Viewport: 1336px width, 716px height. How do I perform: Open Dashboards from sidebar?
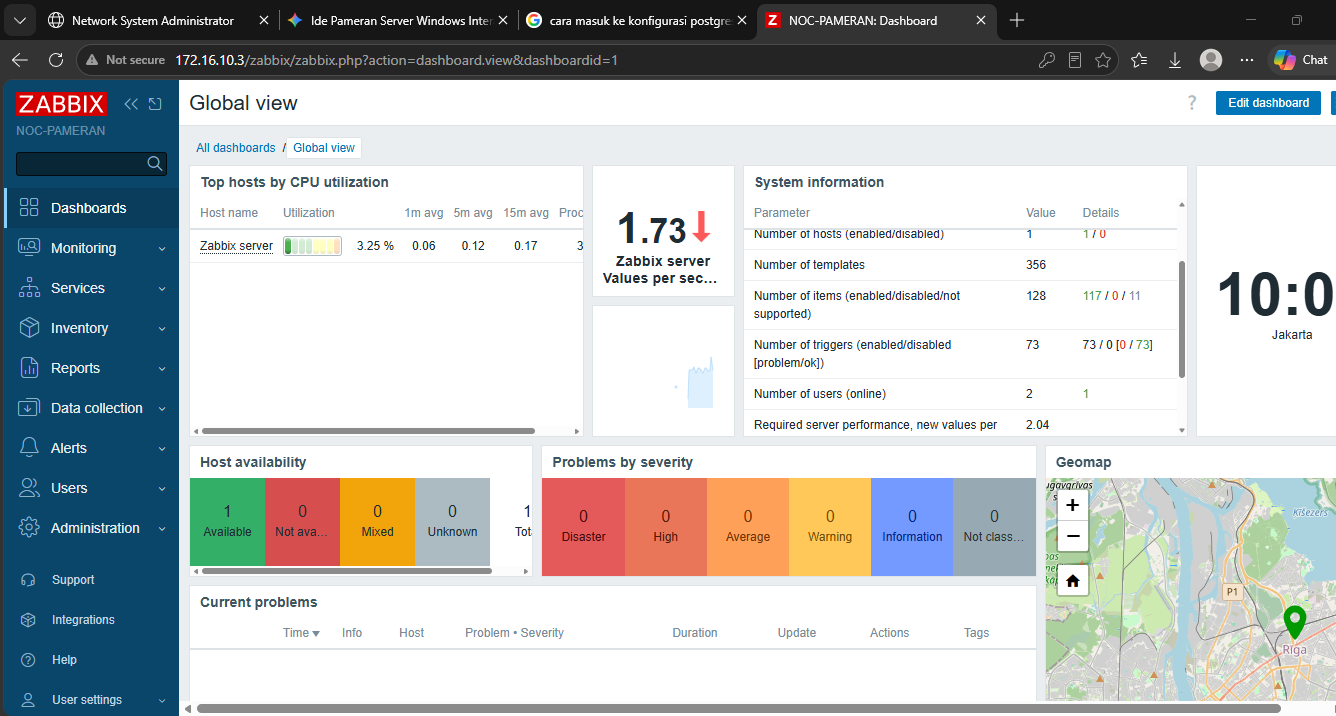coord(91,208)
